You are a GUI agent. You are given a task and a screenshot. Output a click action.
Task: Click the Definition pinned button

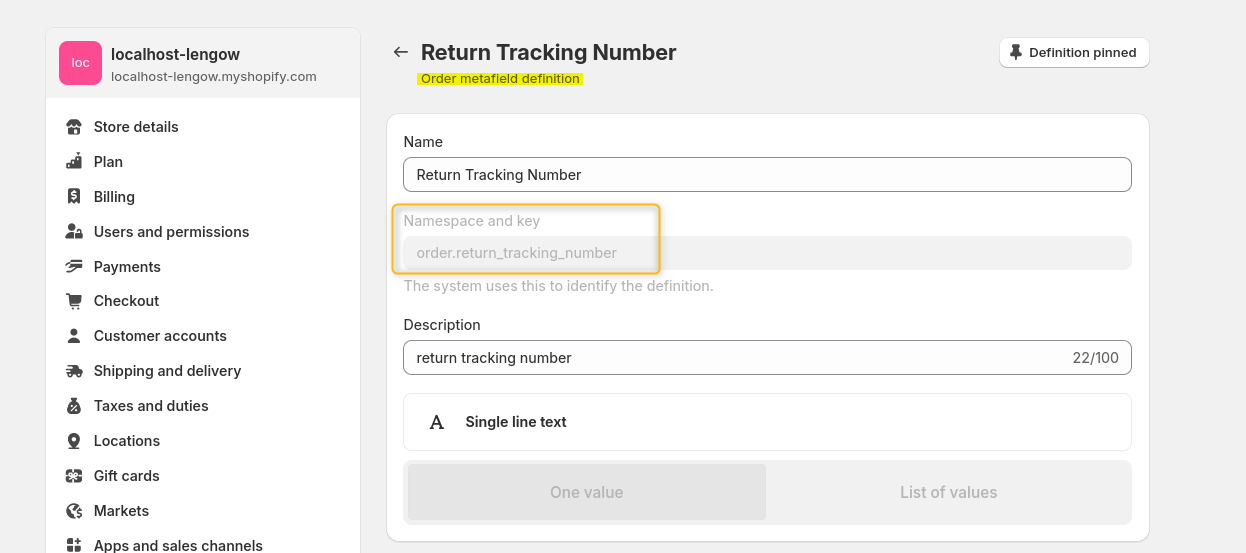point(1074,53)
